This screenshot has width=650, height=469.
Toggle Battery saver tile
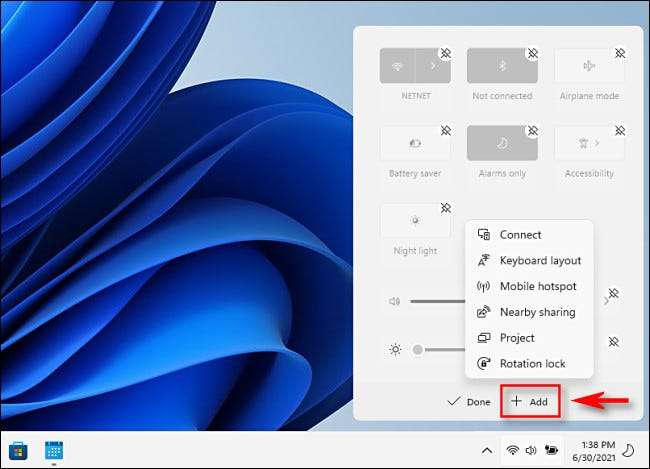click(415, 143)
